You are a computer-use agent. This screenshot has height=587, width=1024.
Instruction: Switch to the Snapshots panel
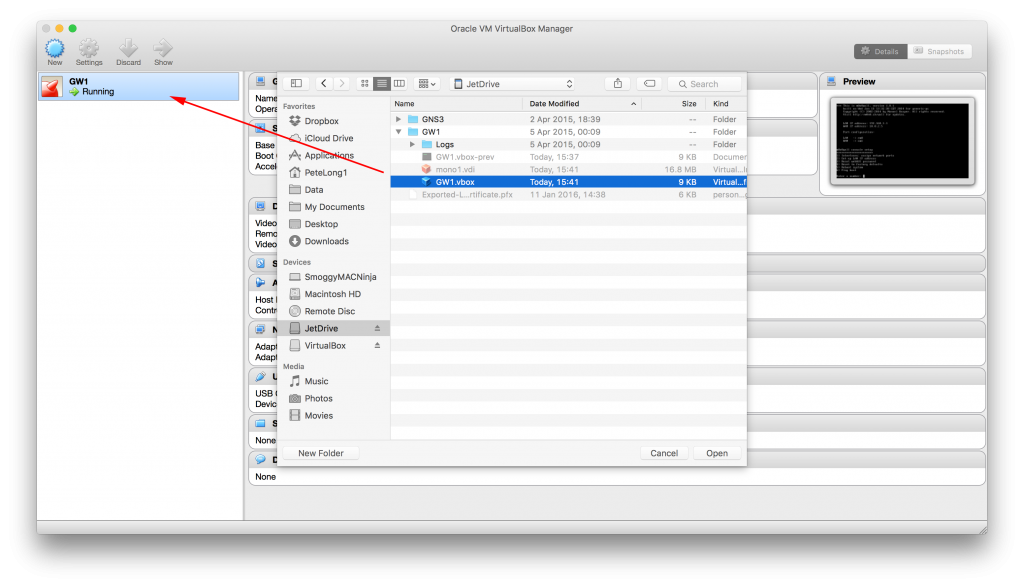(940, 51)
